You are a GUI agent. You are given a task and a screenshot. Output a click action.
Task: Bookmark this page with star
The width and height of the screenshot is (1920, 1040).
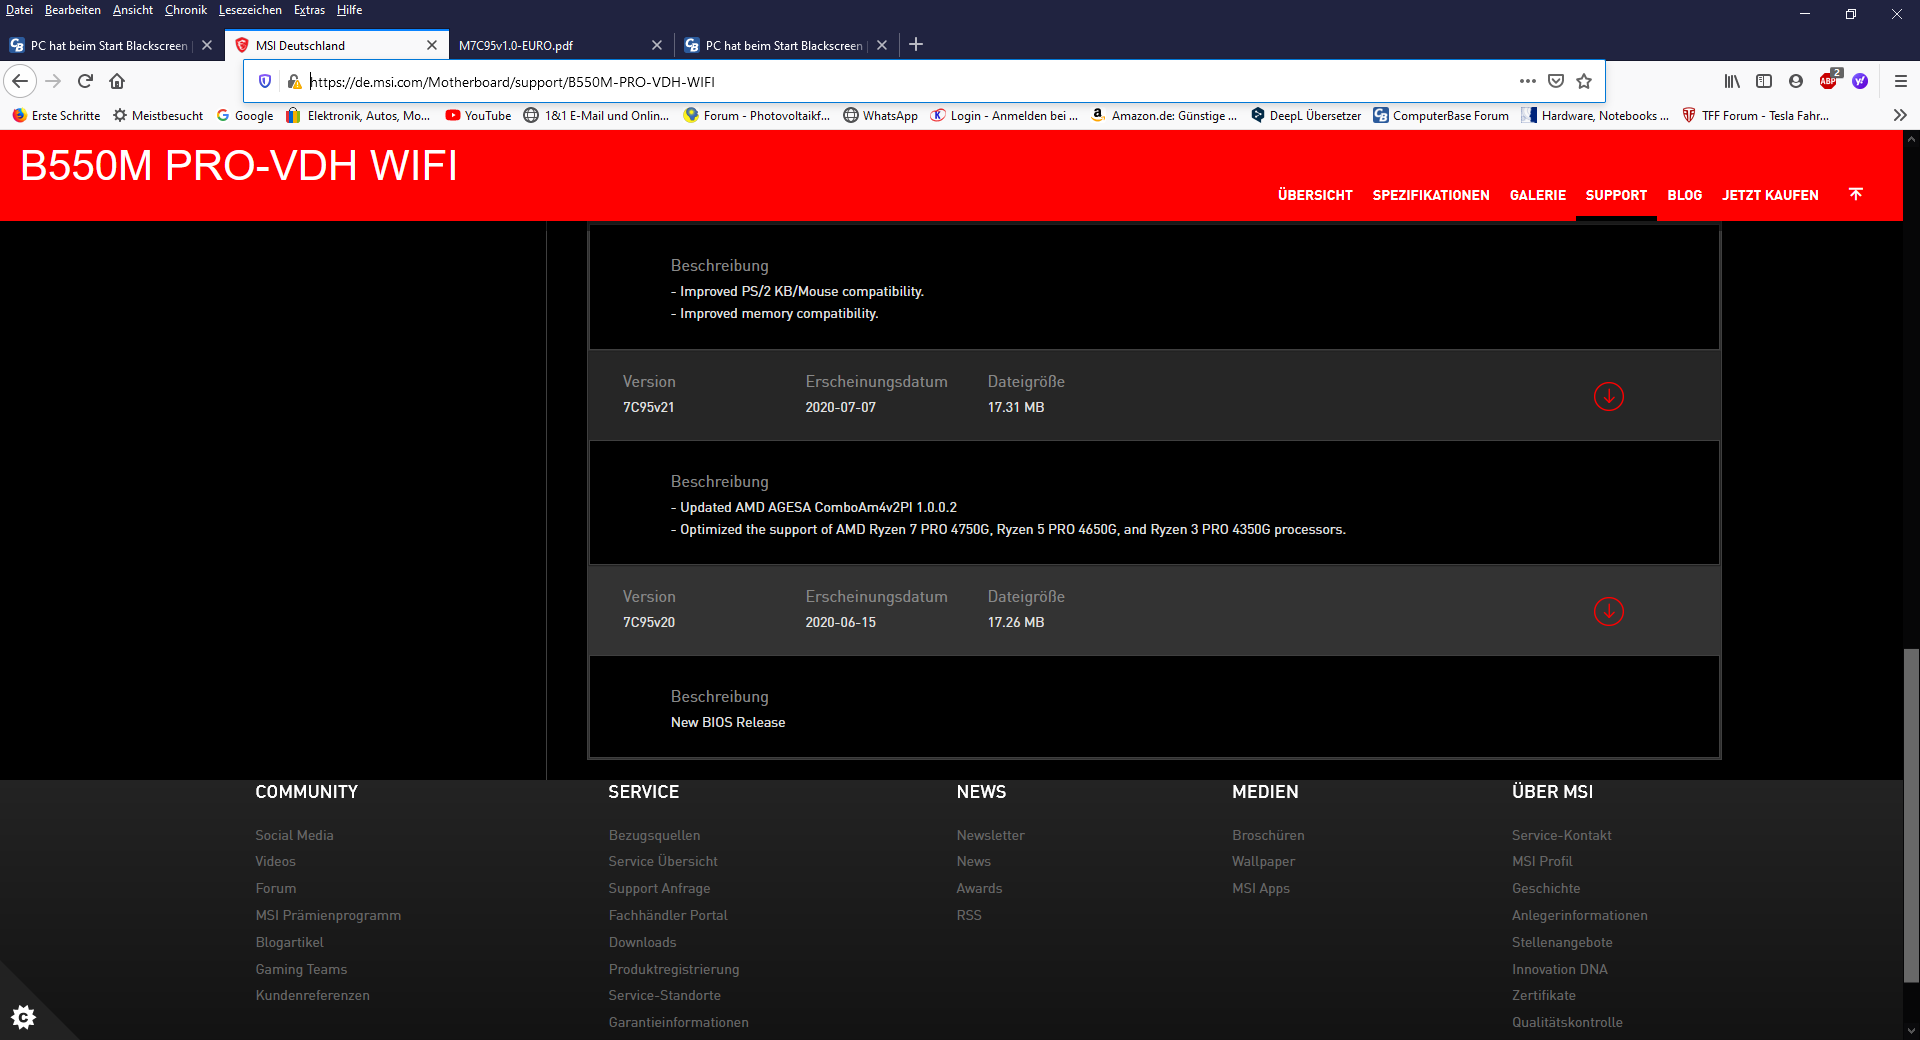(1584, 81)
